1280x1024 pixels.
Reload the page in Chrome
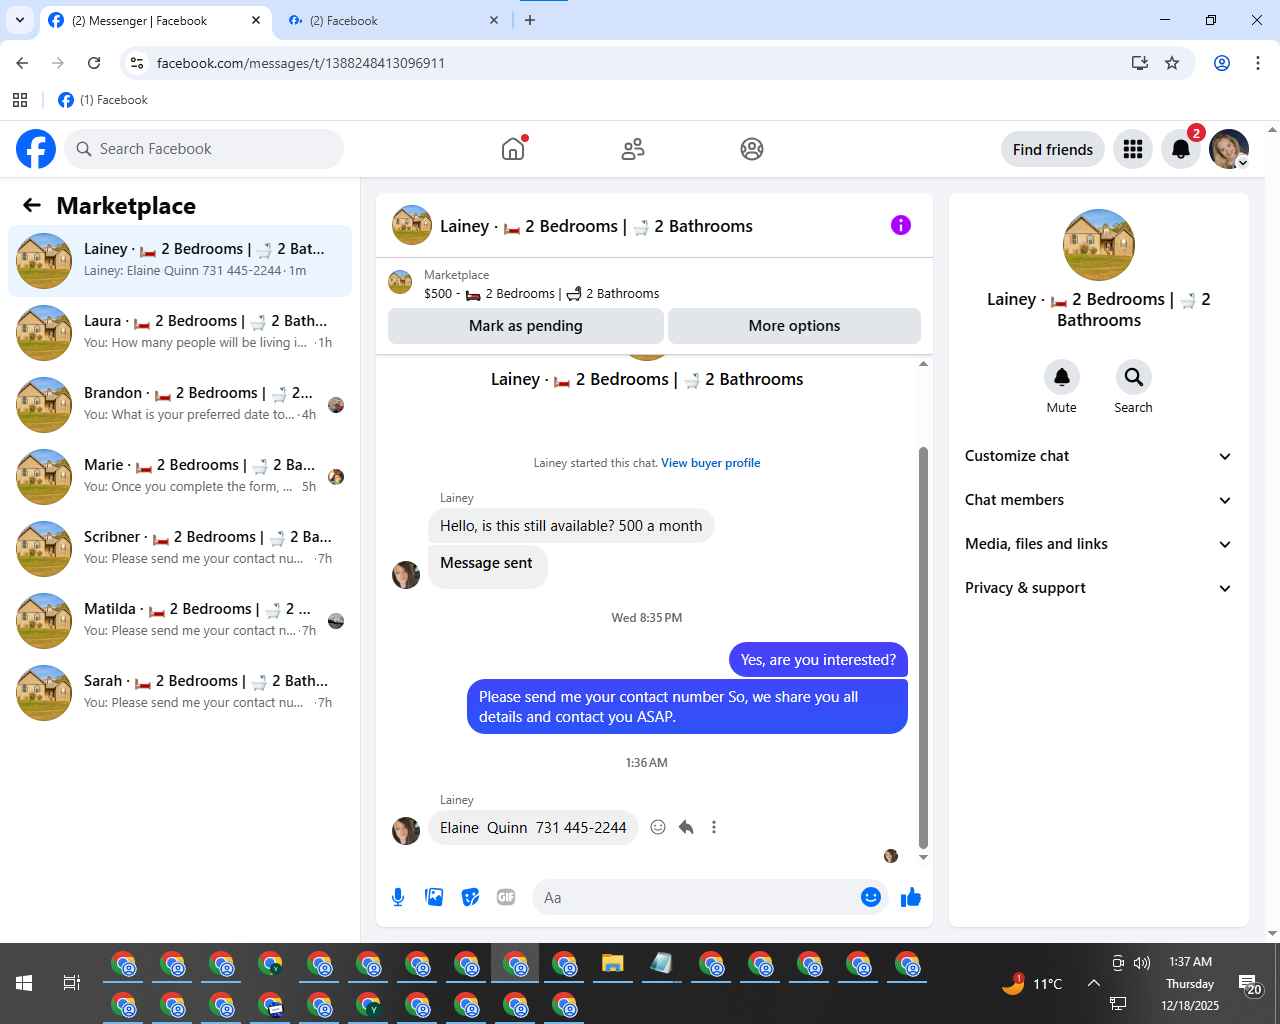[x=94, y=63]
